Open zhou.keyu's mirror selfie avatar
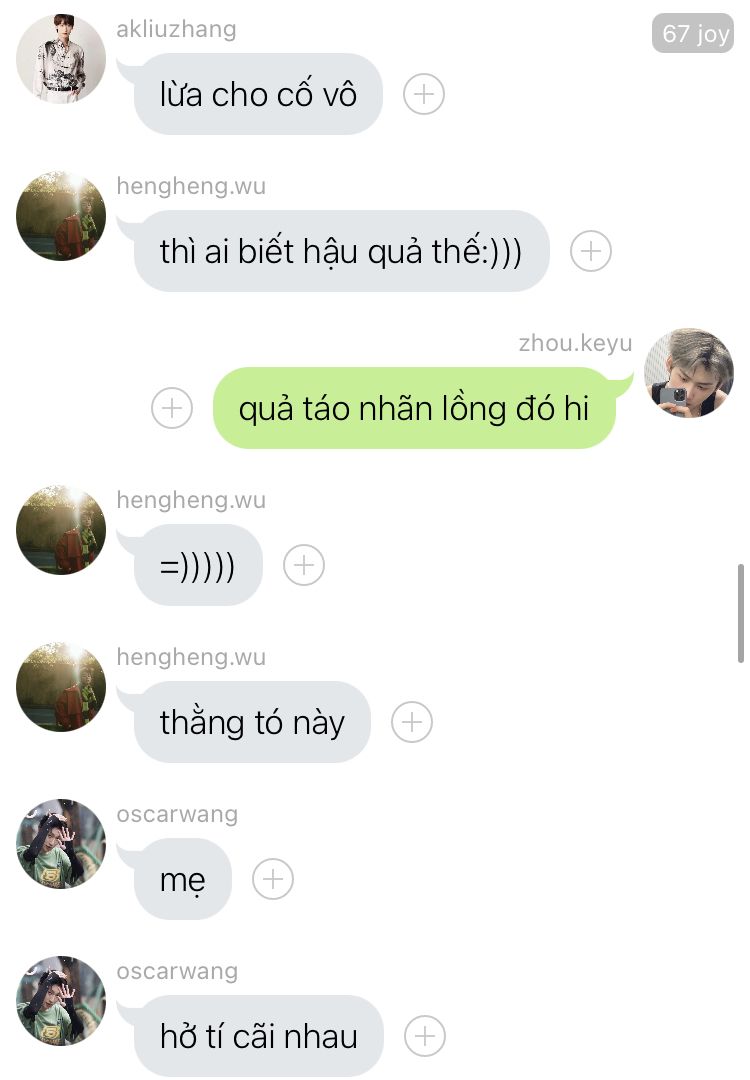The width and height of the screenshot is (750, 1080). (689, 373)
